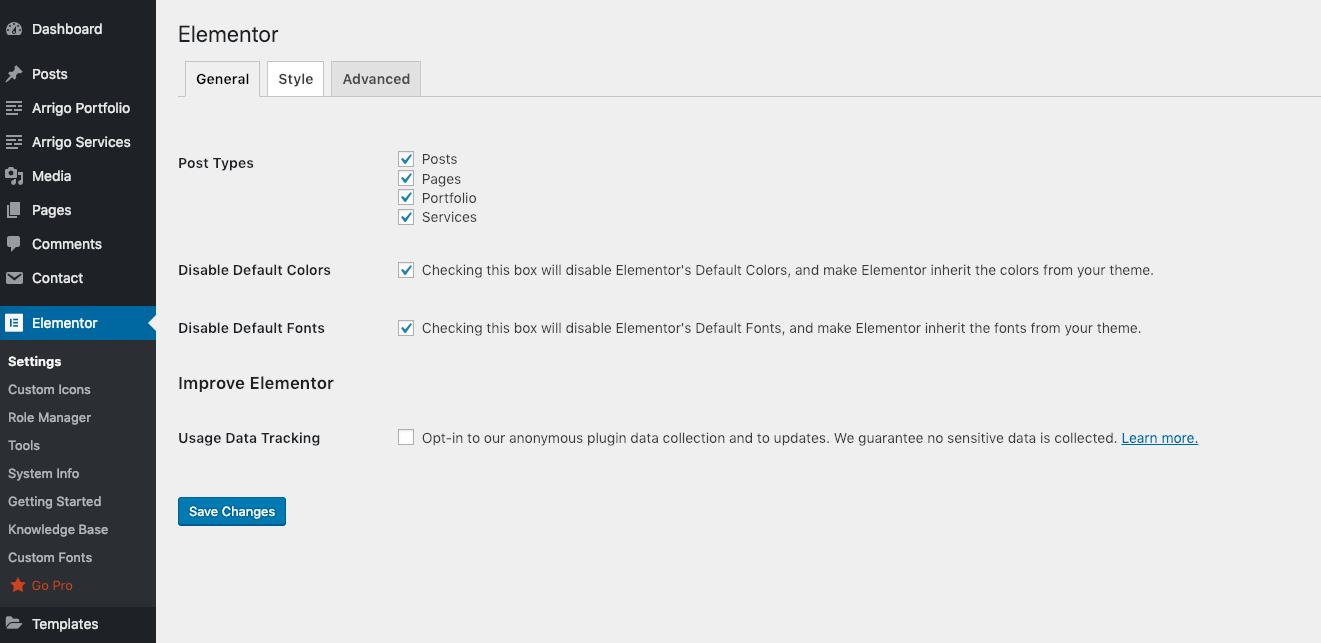
Task: Uncheck the Portfolio post type checkbox
Action: 406,198
